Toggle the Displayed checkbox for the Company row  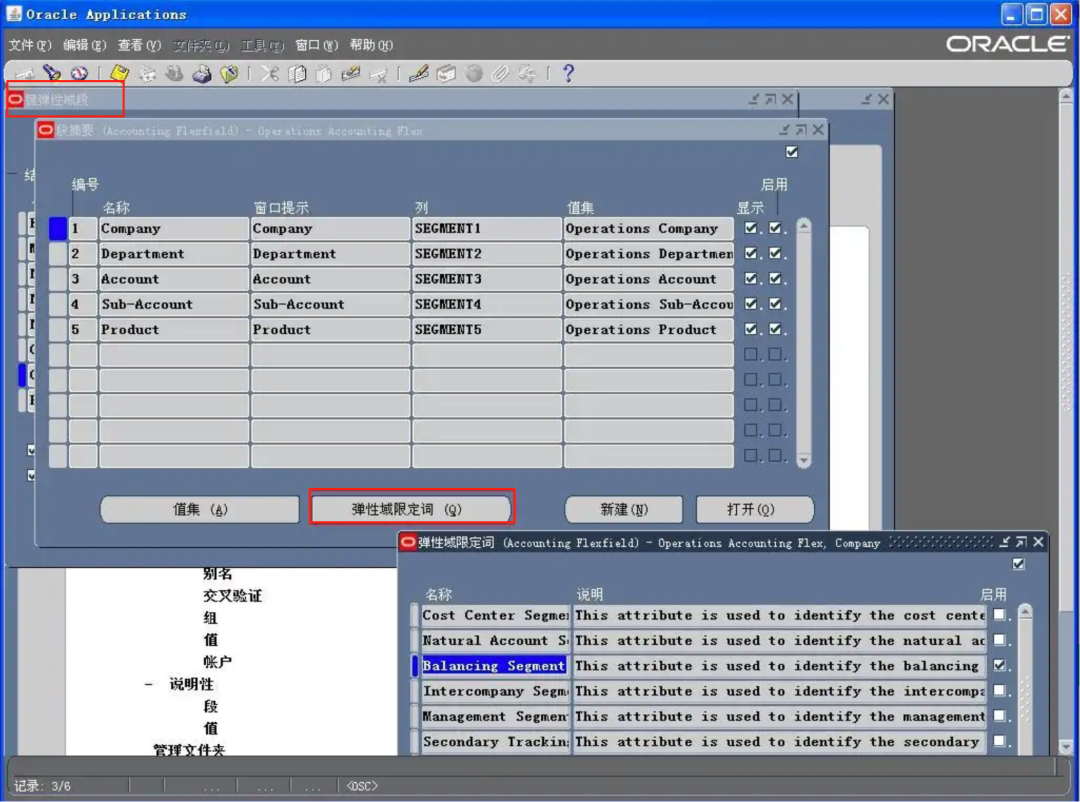click(x=751, y=229)
